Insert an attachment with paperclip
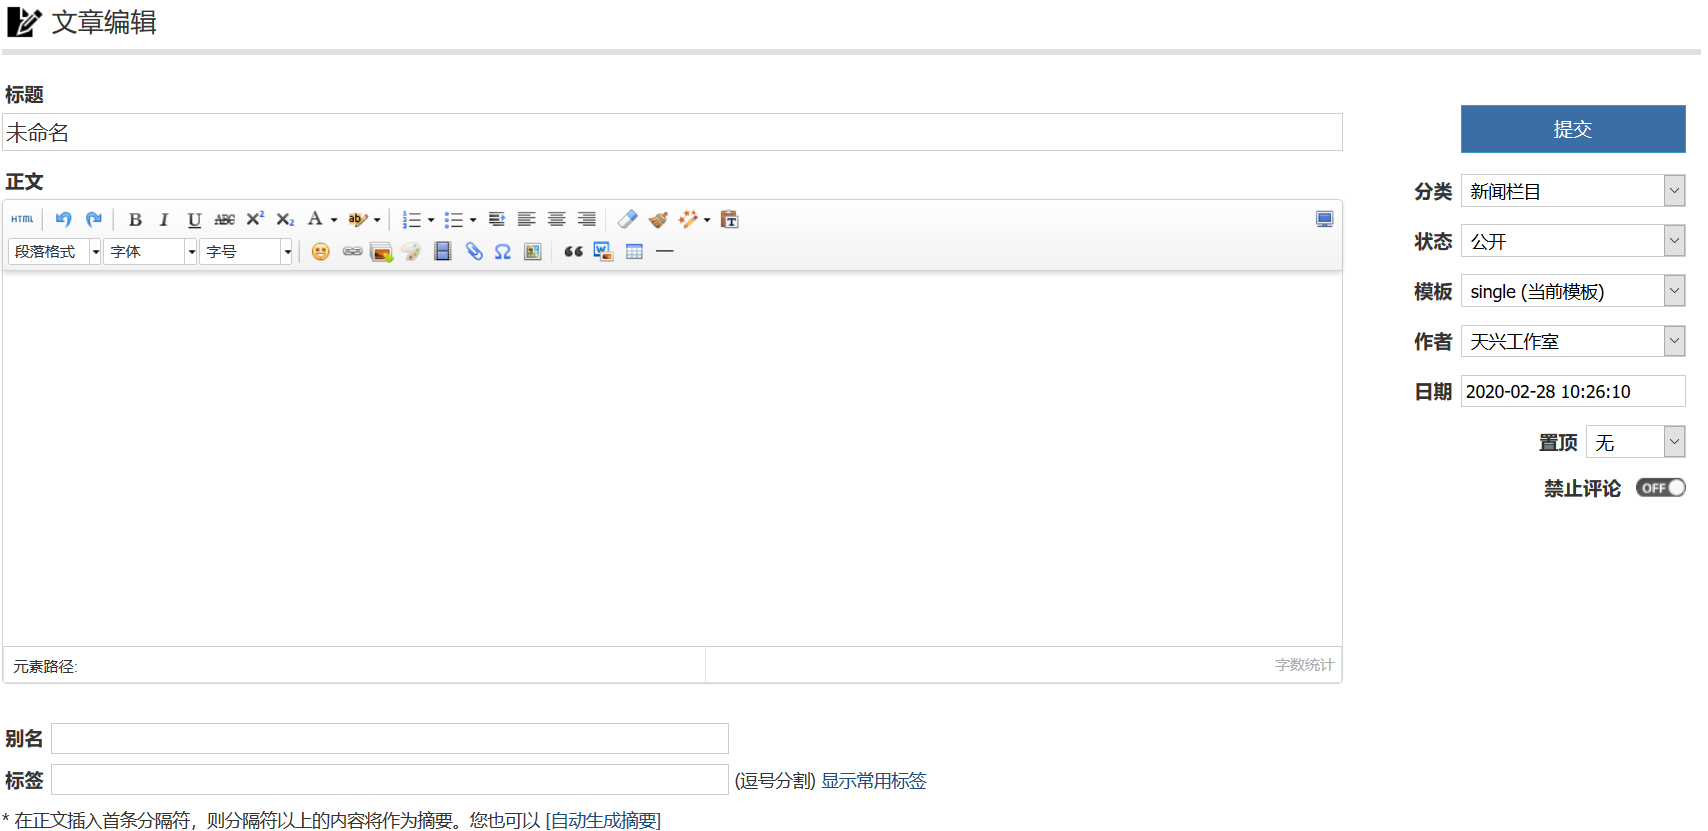1708x831 pixels. click(x=474, y=251)
